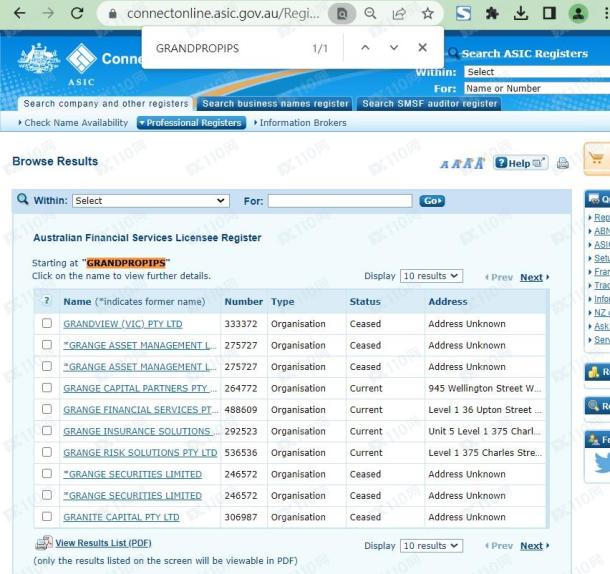Open GRANITE CAPITAL PTY LTD link

pyautogui.click(x=121, y=517)
